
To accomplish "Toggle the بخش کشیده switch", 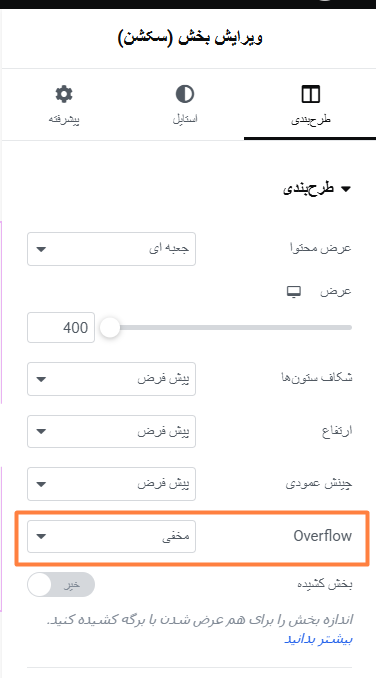I will [x=61, y=585].
